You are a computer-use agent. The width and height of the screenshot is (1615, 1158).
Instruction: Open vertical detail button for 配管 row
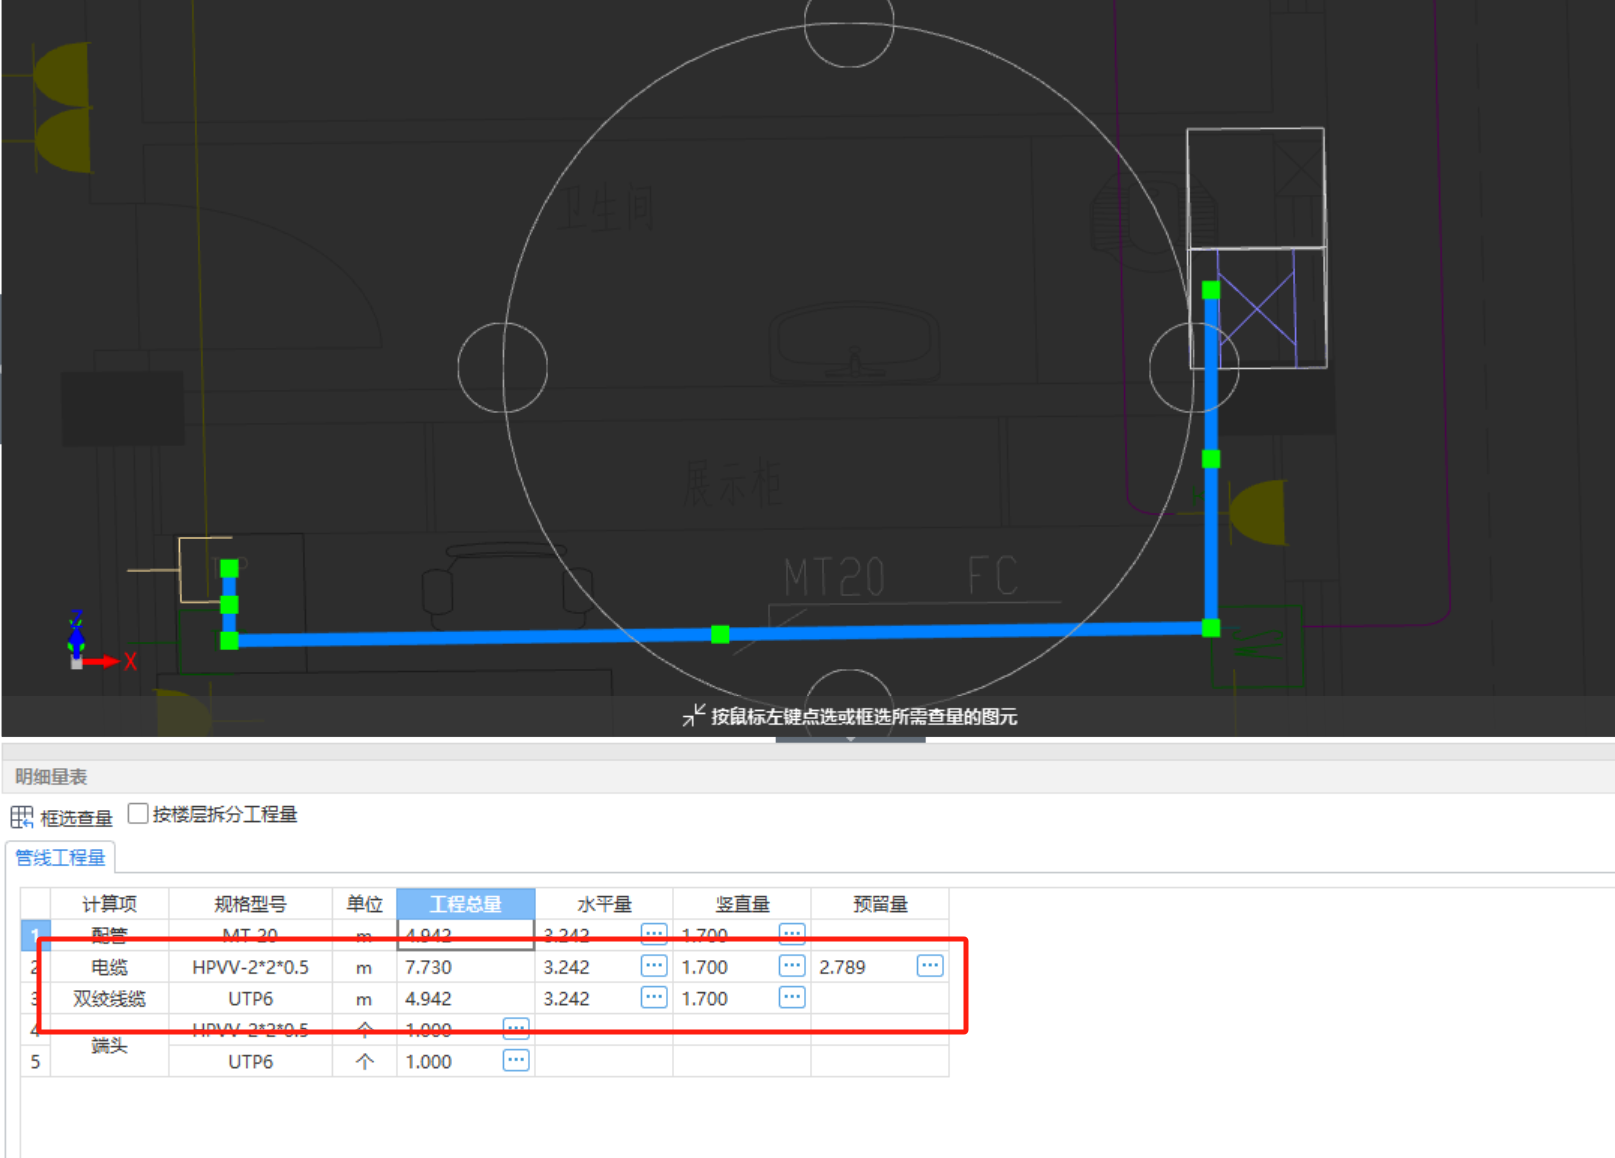(x=792, y=934)
